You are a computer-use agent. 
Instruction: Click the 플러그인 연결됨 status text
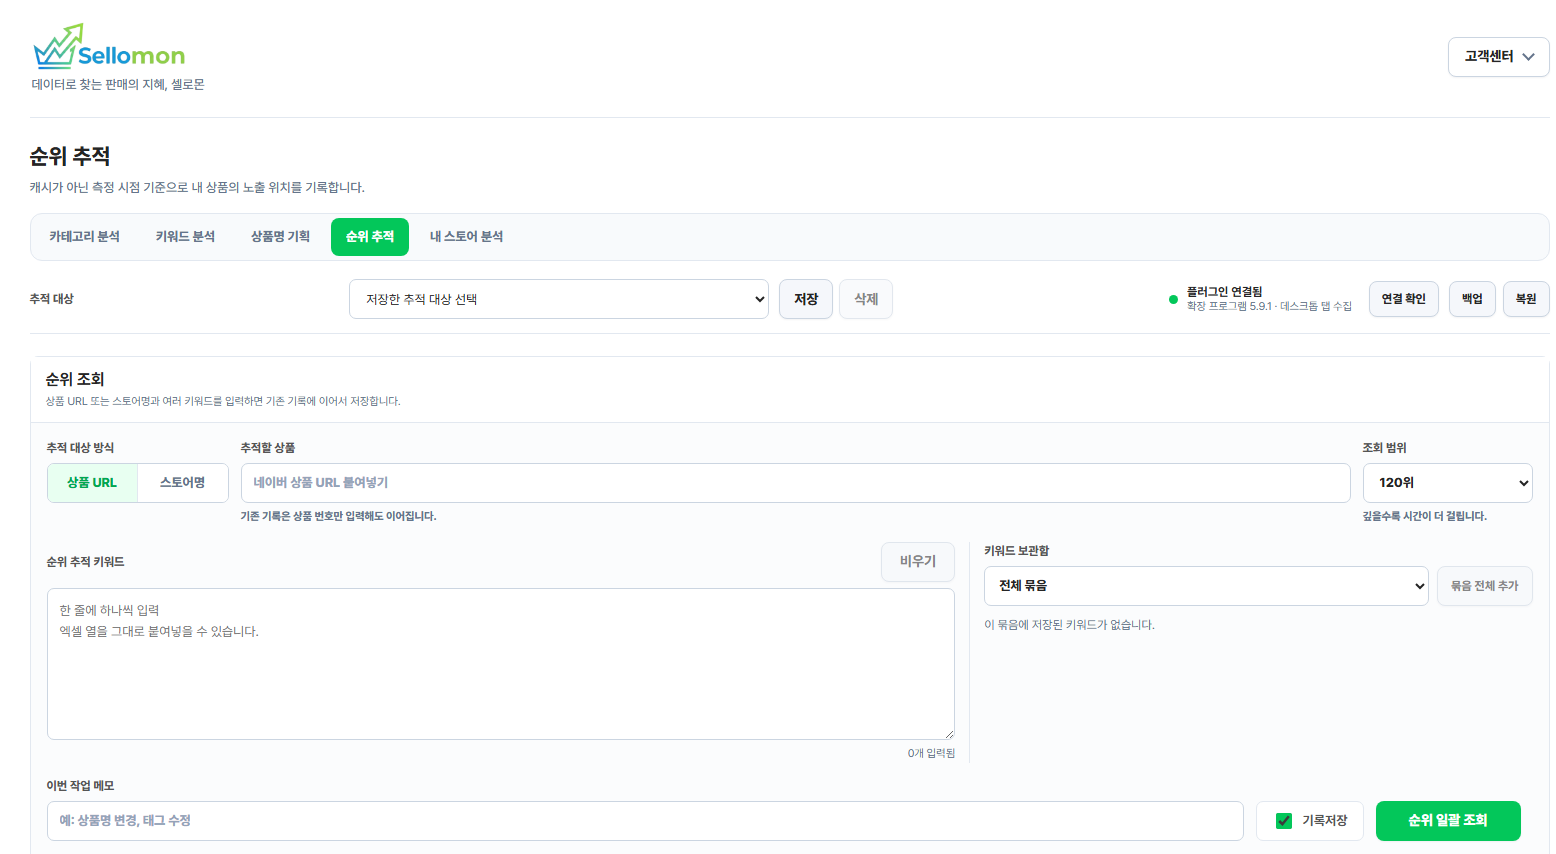(x=1224, y=292)
